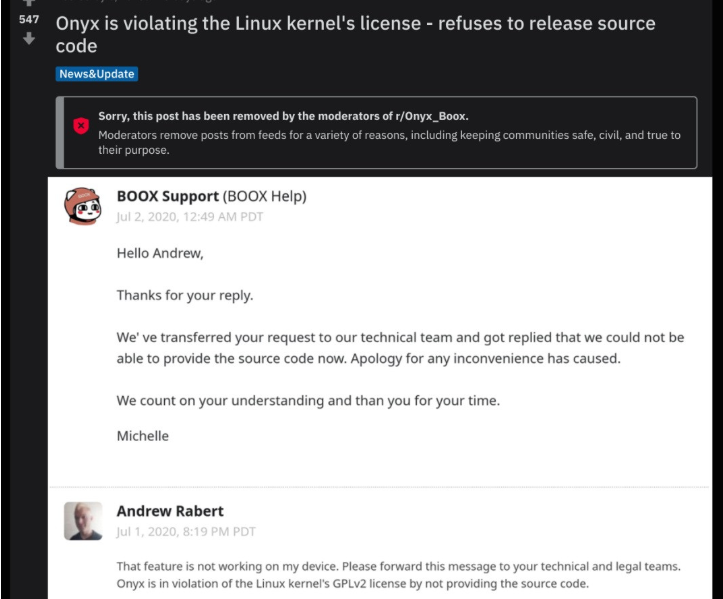Click the moderators removal reasons description text

pos(389,142)
